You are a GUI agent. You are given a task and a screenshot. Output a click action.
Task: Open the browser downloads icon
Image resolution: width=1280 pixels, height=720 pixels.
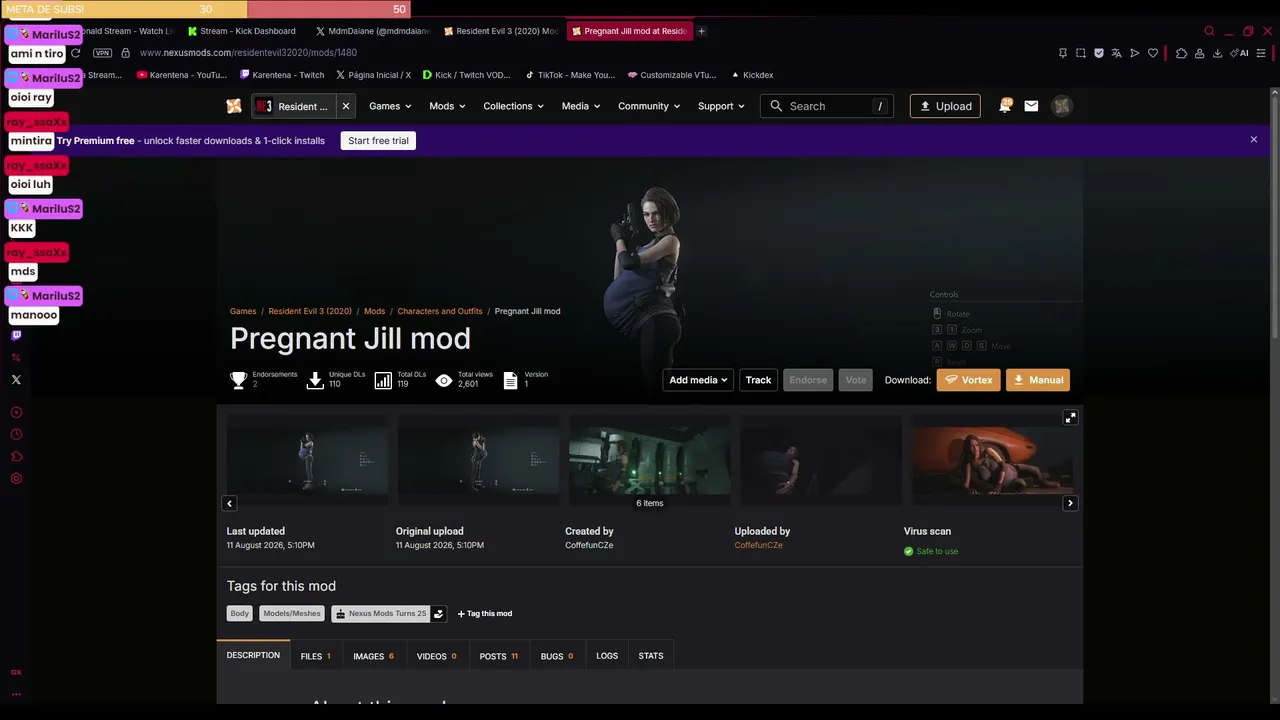click(1217, 53)
